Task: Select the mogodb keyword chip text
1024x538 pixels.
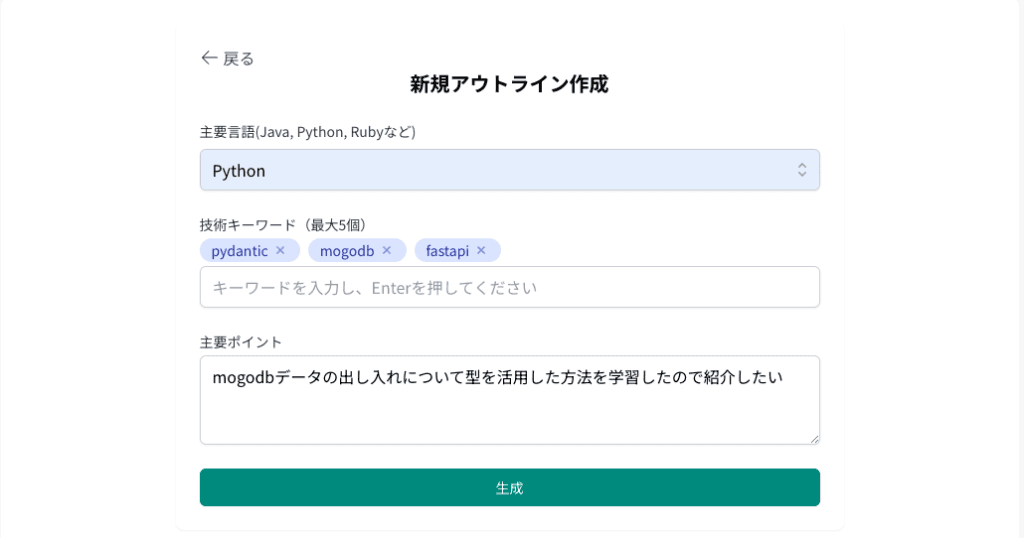Action: 346,250
